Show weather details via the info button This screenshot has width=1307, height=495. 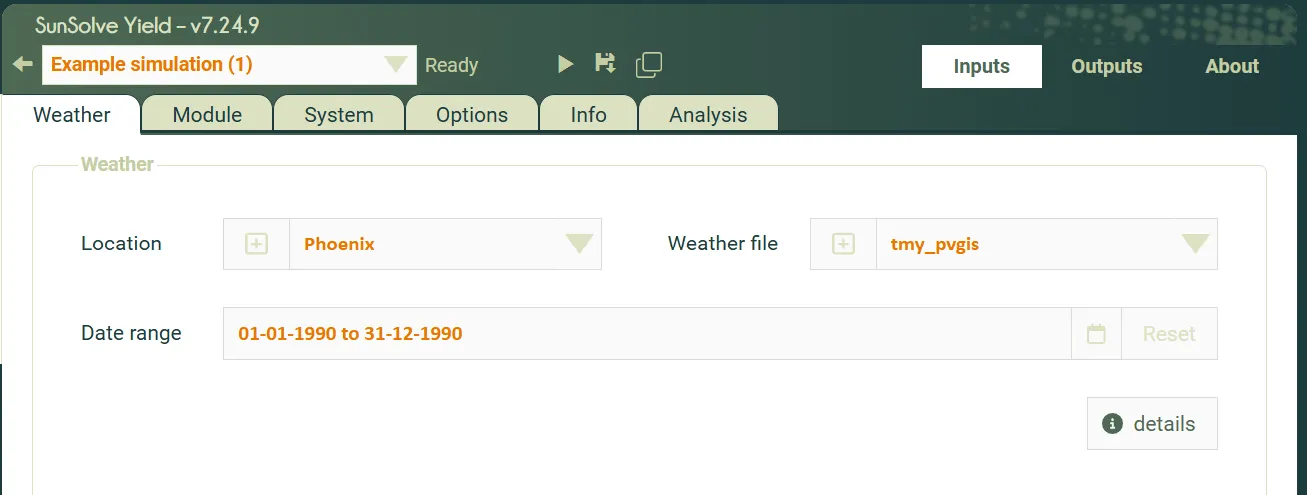[x=1152, y=424]
